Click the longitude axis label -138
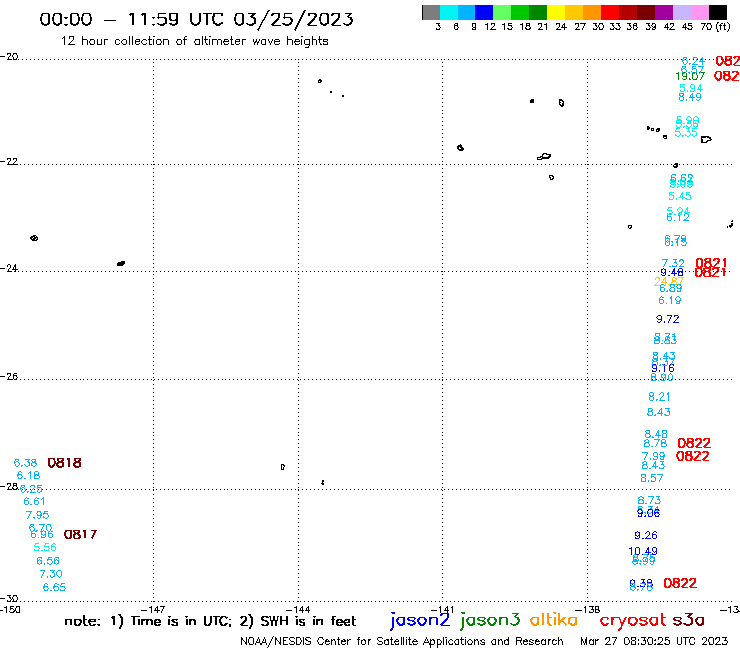The width and height of the screenshot is (740, 650). [x=588, y=609]
